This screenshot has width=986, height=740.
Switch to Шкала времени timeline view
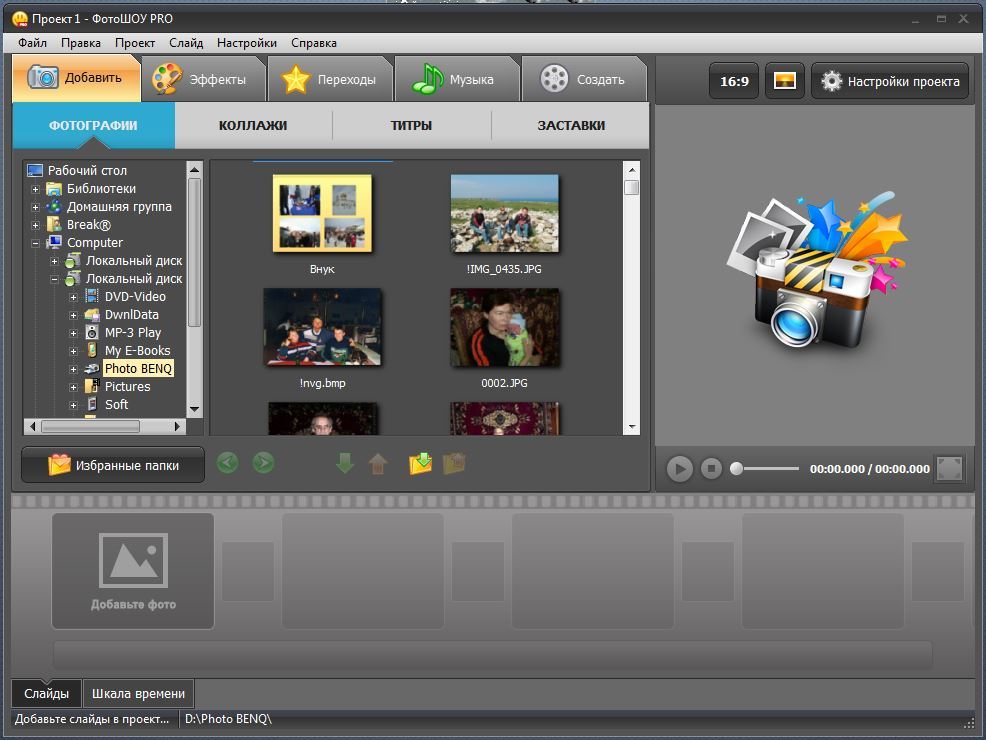click(x=138, y=693)
